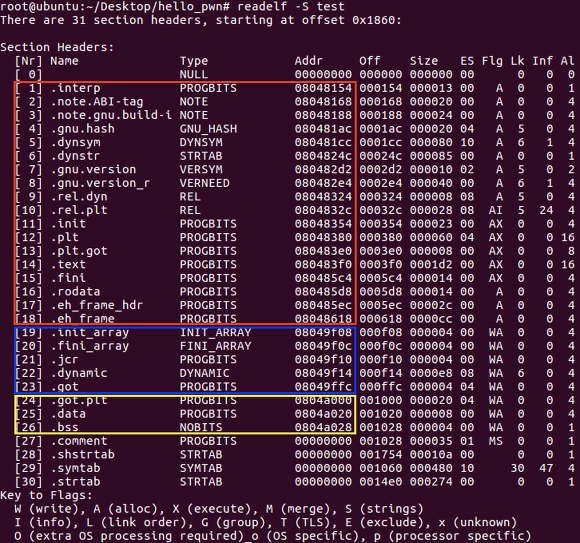Click the '.init_array' section name

click(x=90, y=333)
